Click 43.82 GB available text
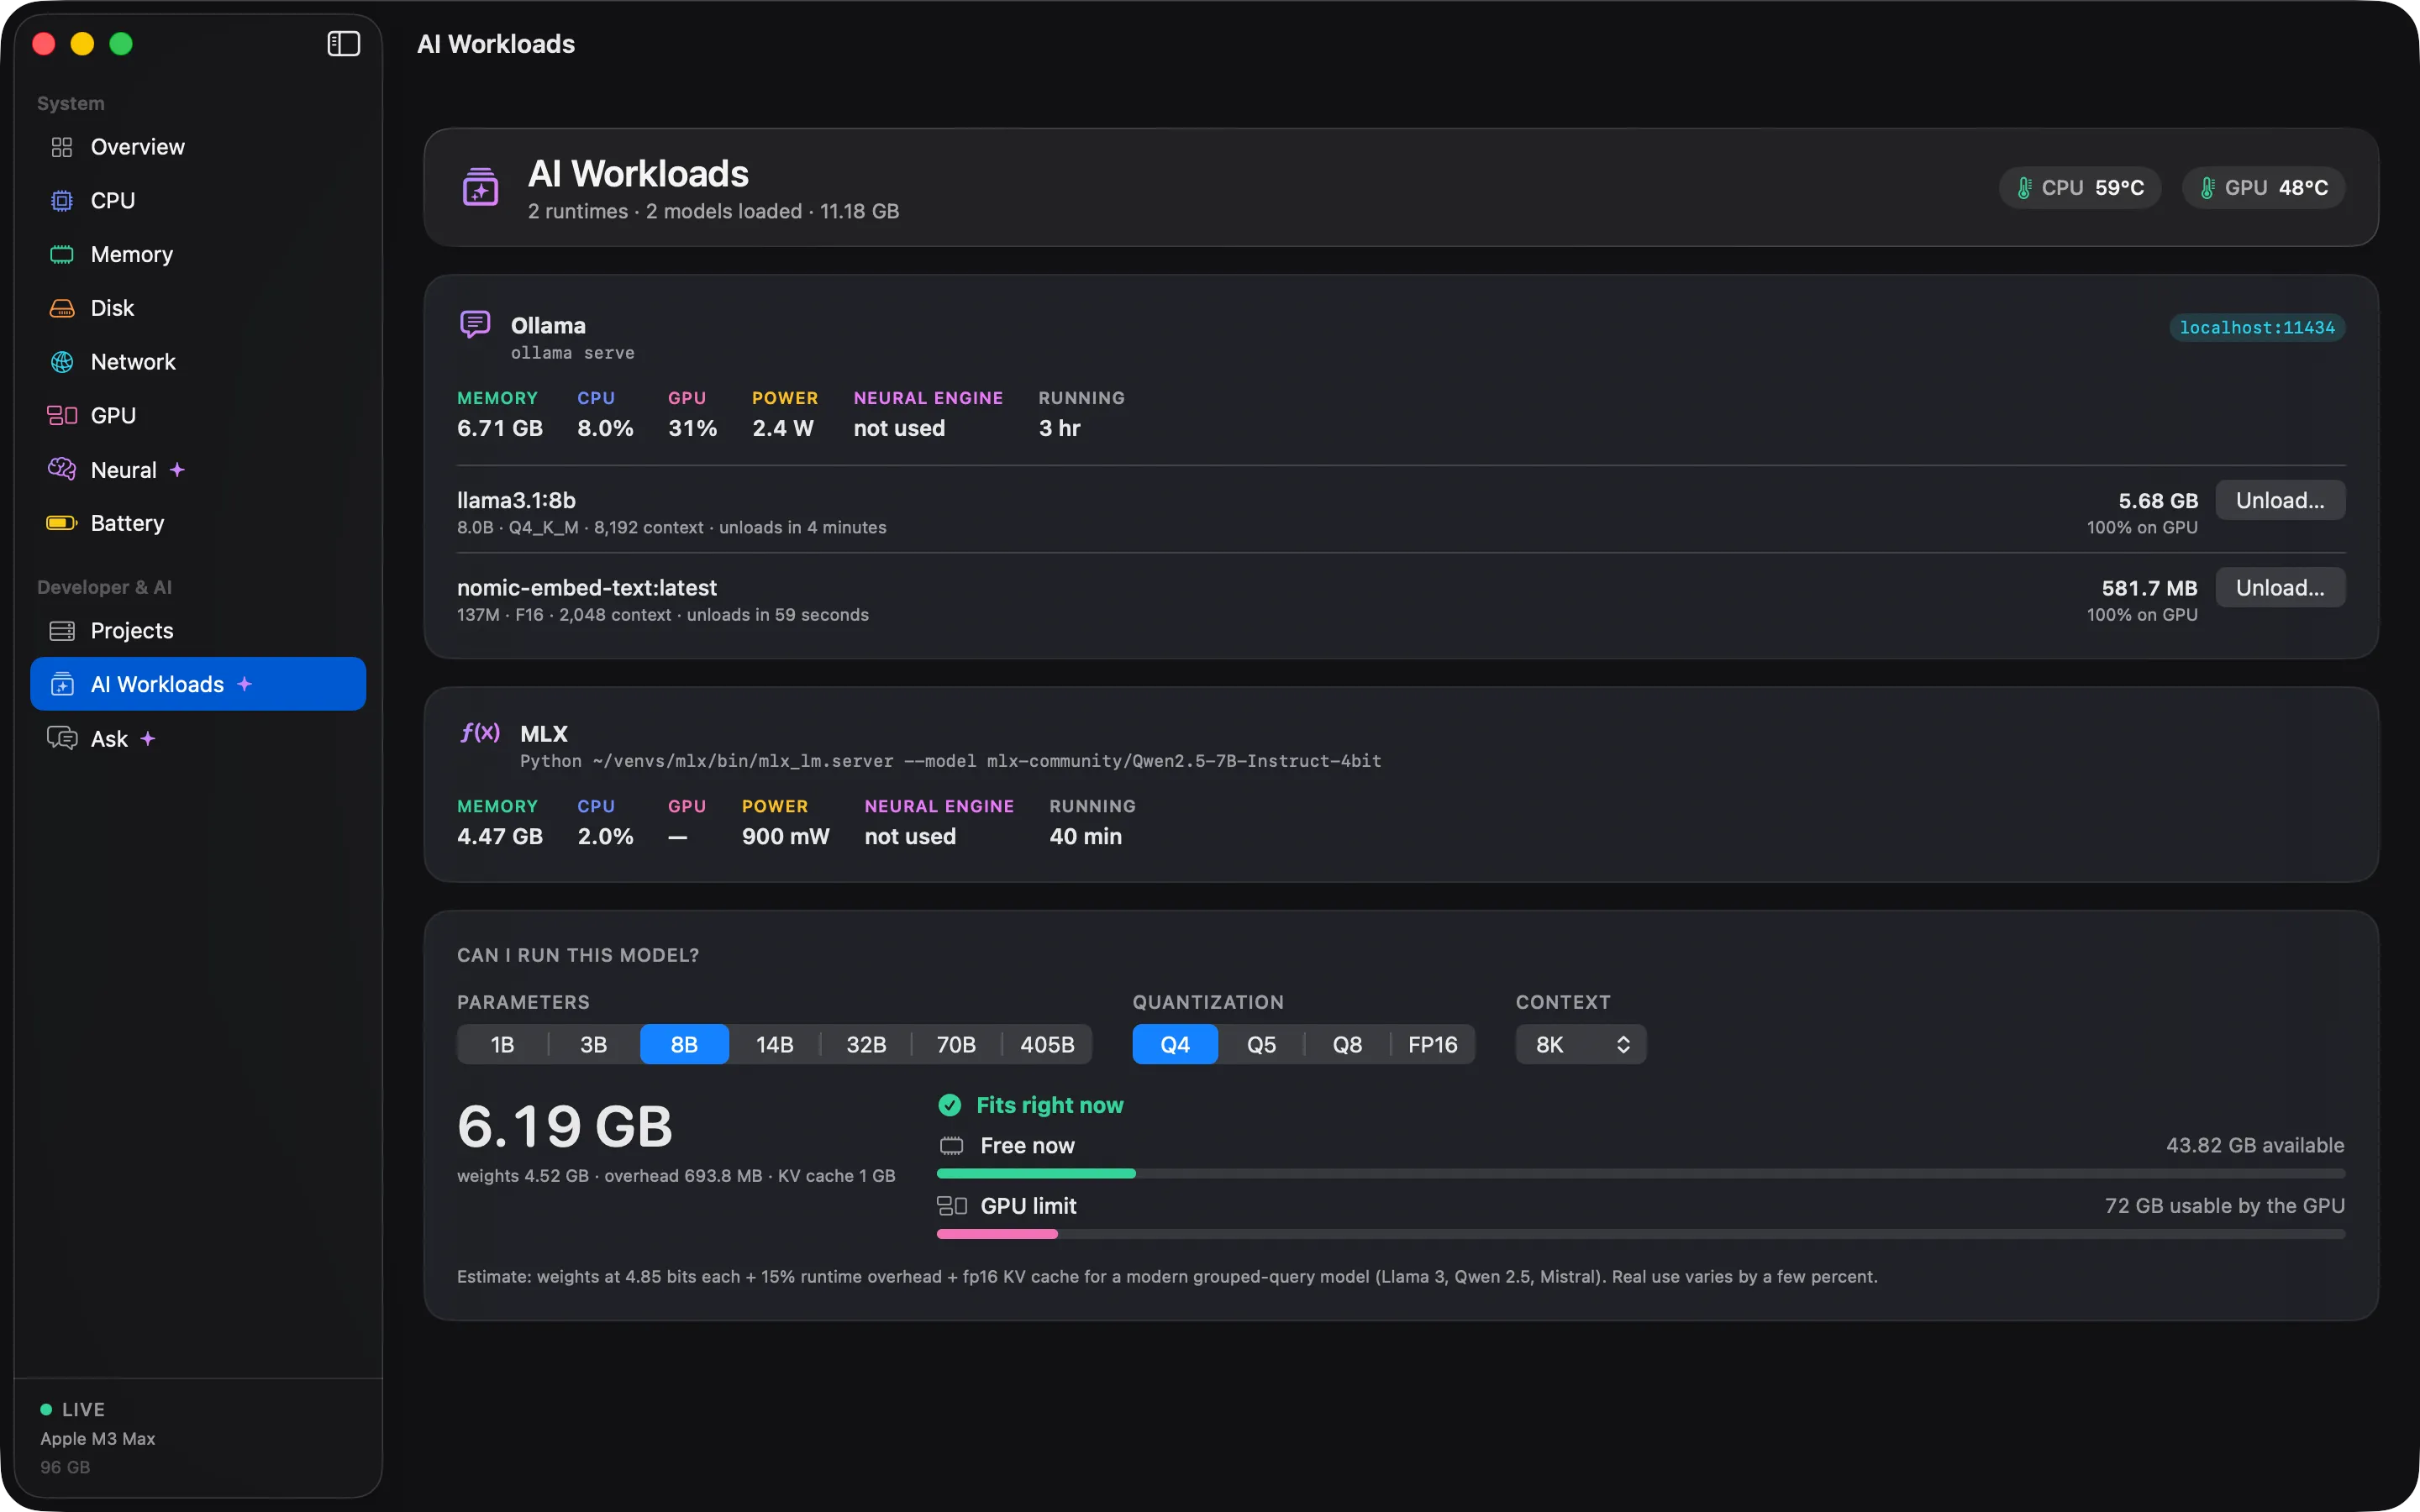Screen dimensions: 2420x1512 (x=2255, y=1145)
